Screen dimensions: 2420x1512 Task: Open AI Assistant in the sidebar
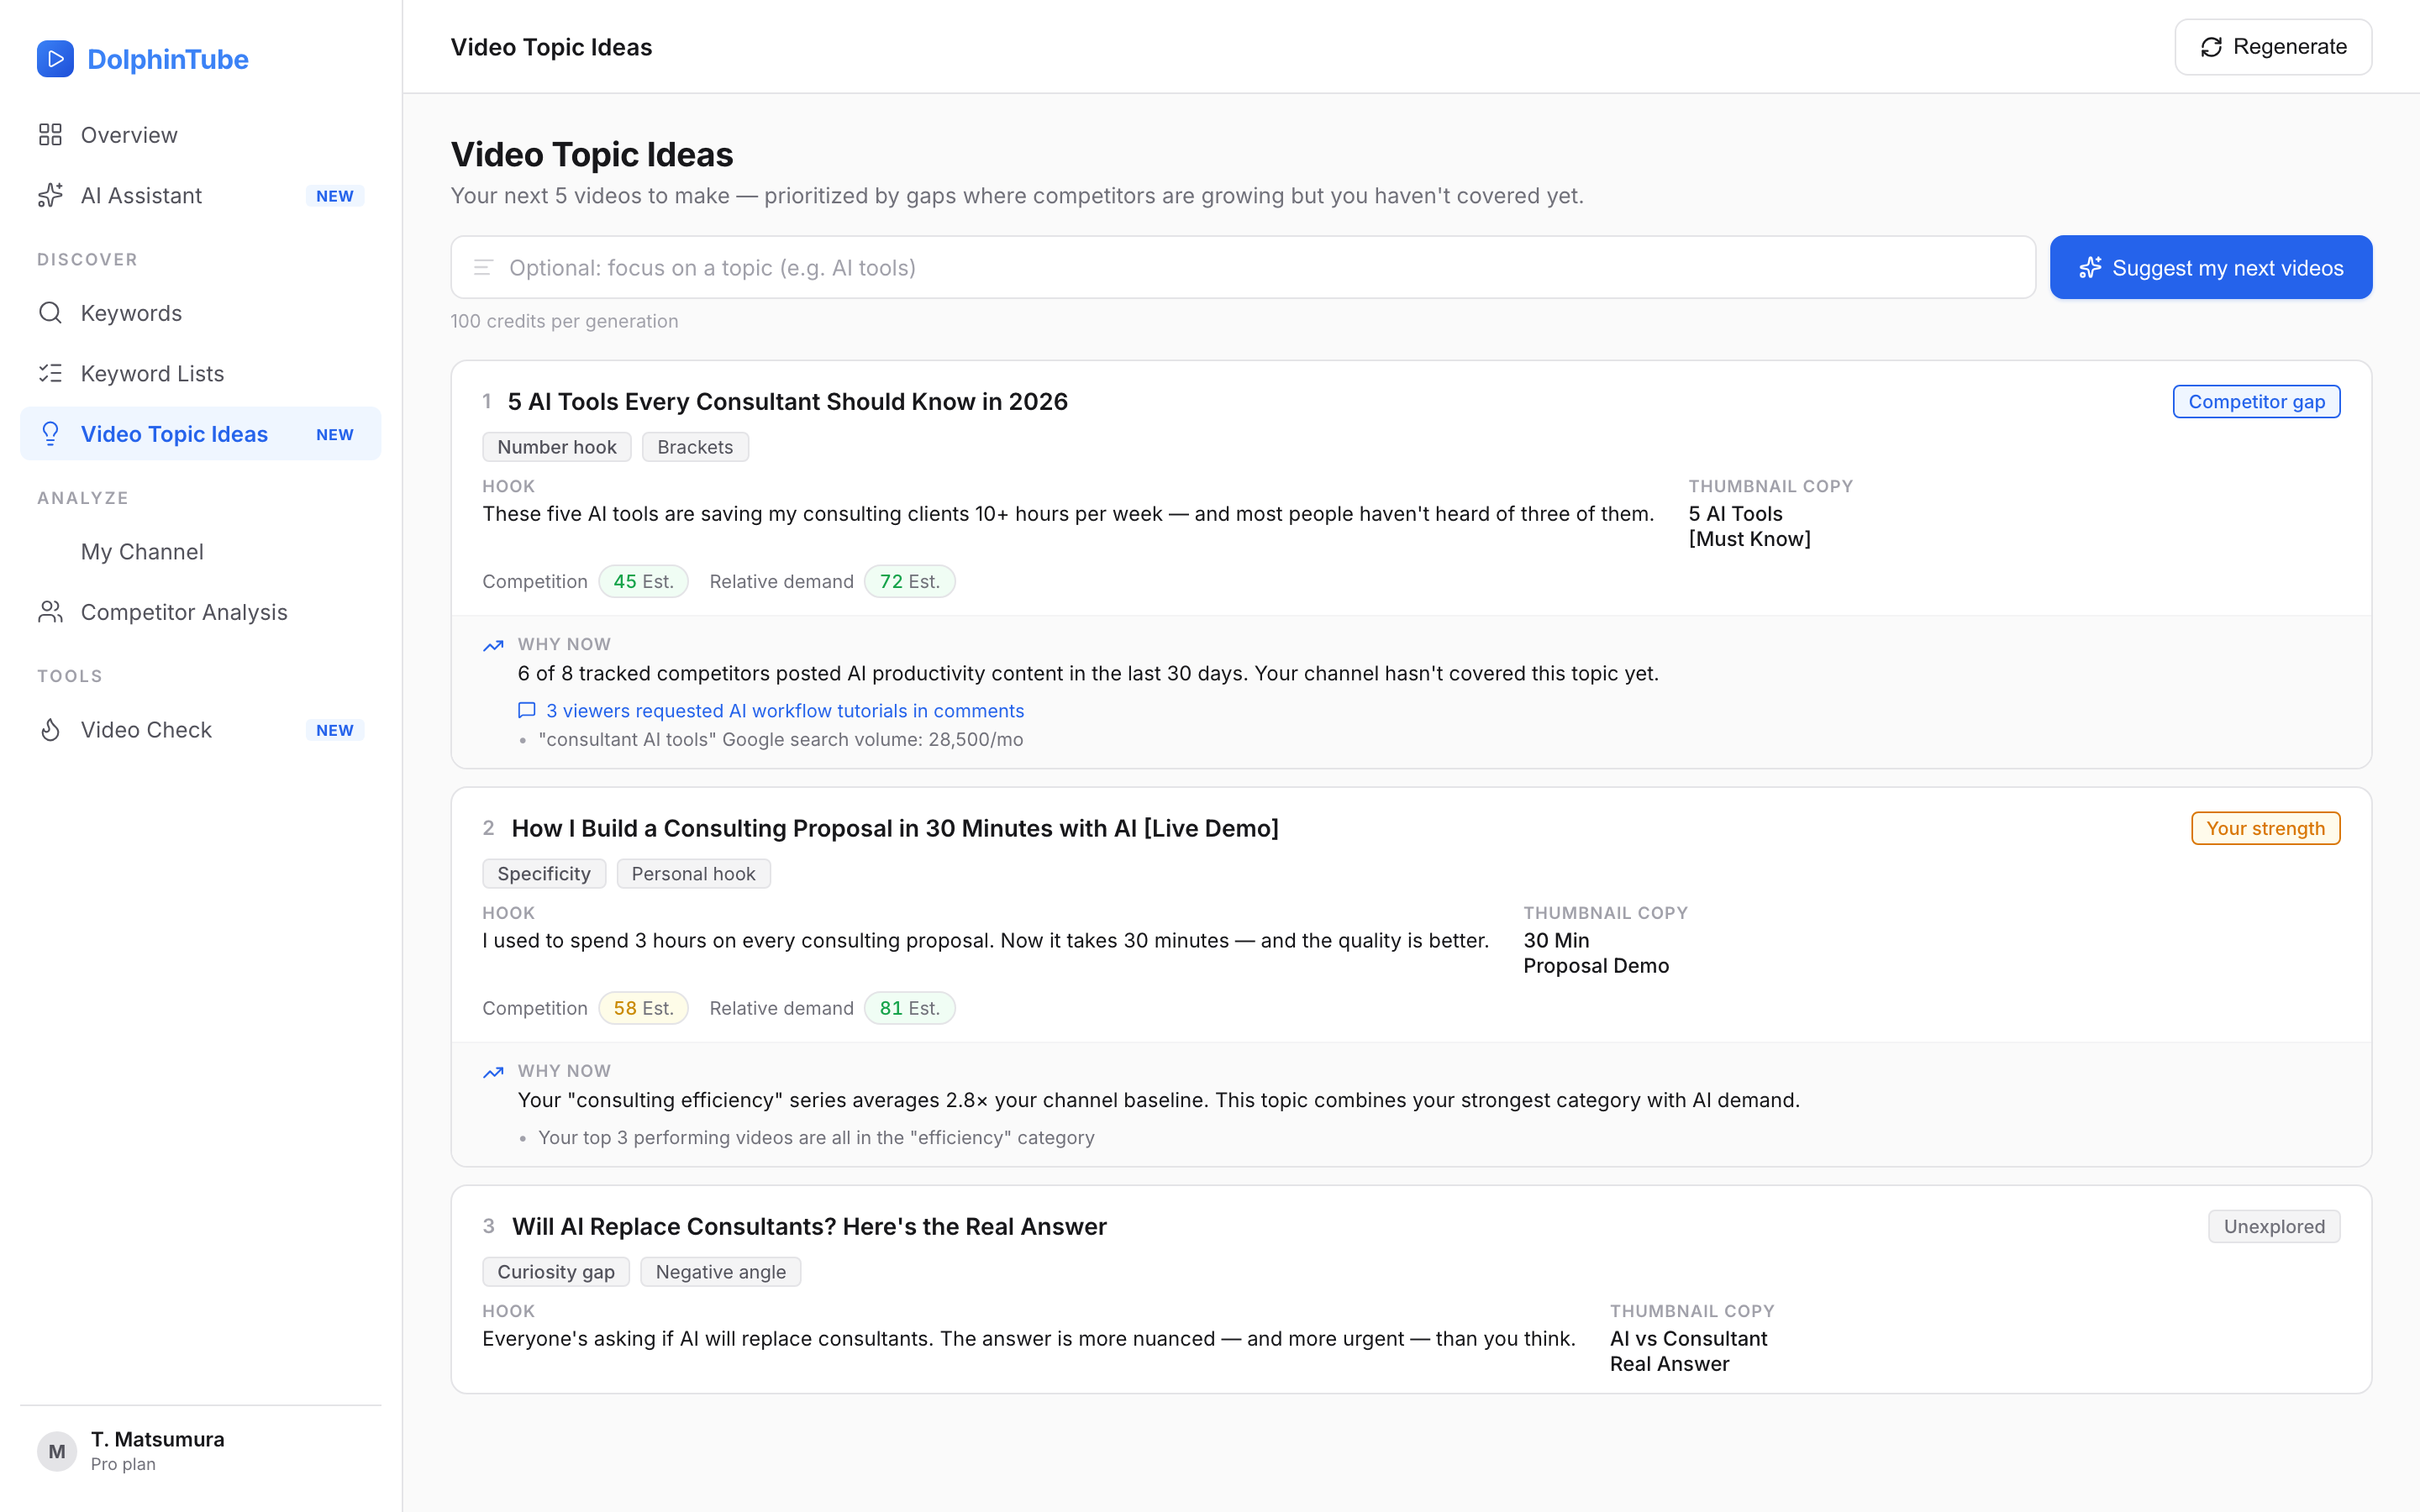click(x=200, y=196)
